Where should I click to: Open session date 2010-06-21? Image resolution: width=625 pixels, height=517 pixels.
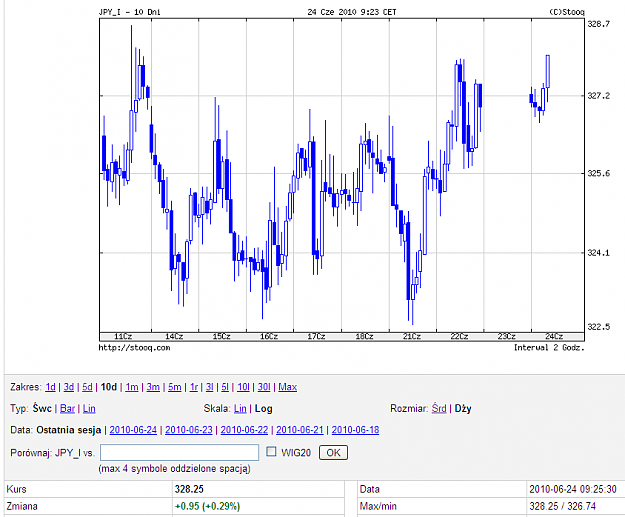(x=300, y=430)
